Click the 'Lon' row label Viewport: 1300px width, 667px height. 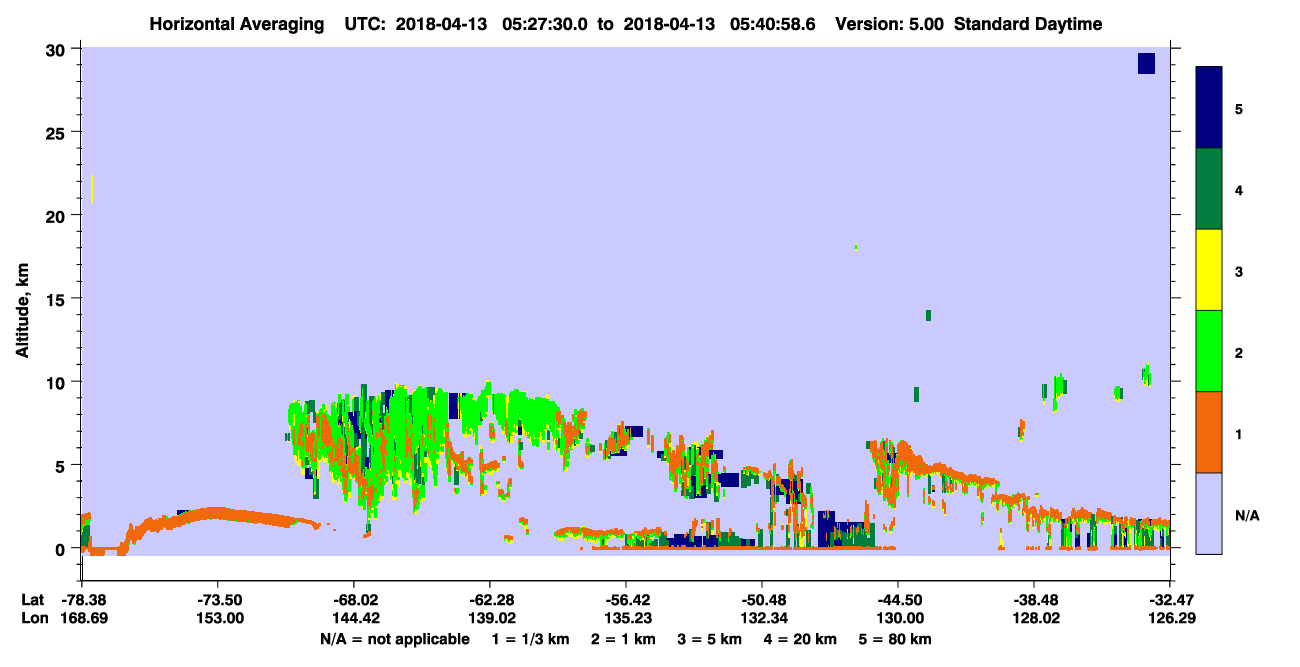pyautogui.click(x=33, y=618)
